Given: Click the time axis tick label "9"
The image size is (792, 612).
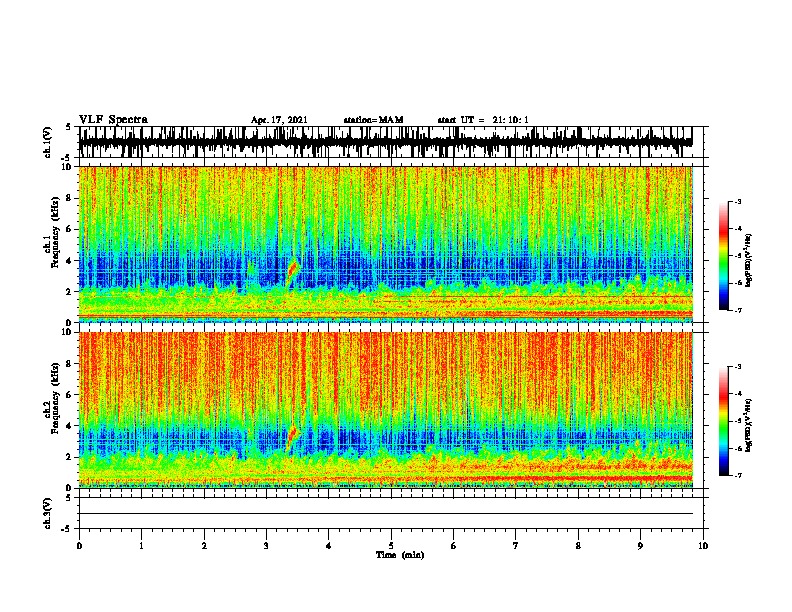Looking at the screenshot, I should 640,546.
